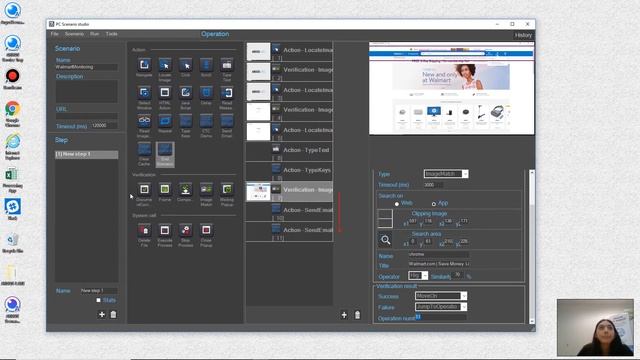Select the Action - TypeKeys operation row
The width and height of the screenshot is (640, 360).
[289, 171]
